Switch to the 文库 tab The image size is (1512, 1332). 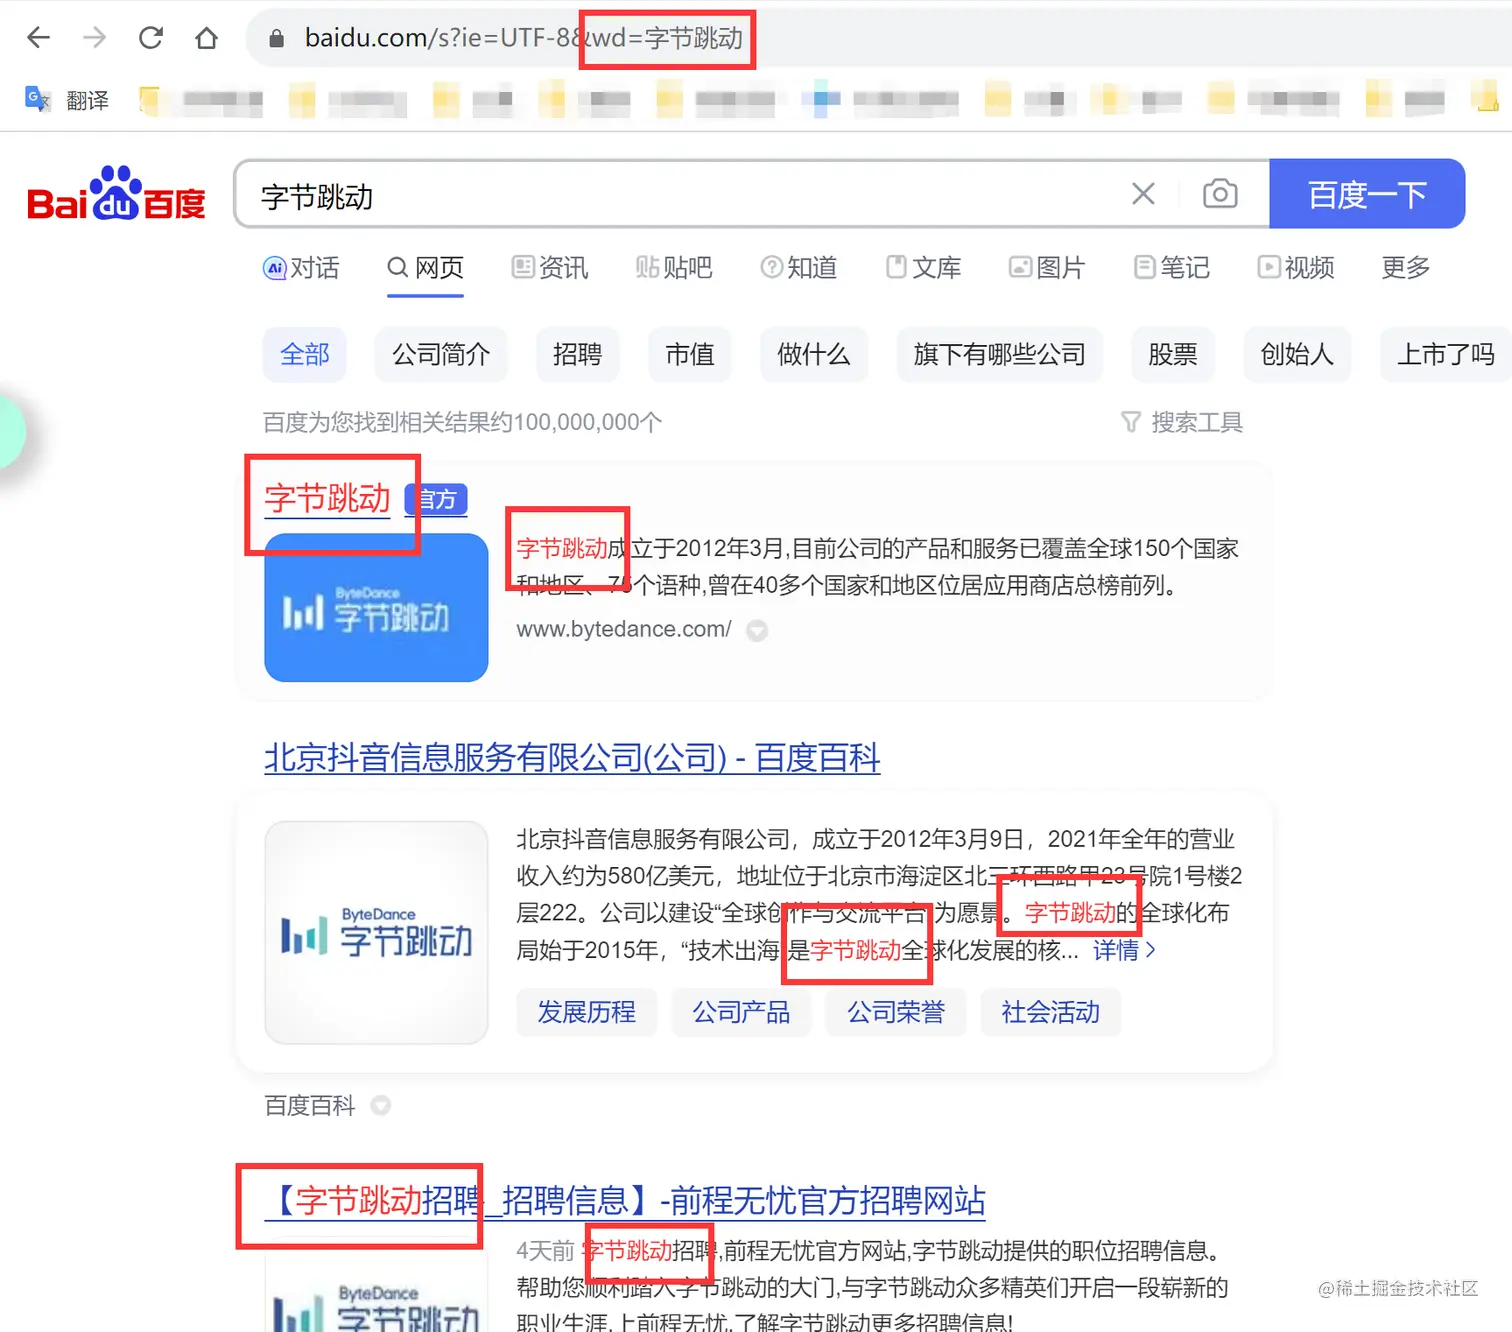pos(924,268)
